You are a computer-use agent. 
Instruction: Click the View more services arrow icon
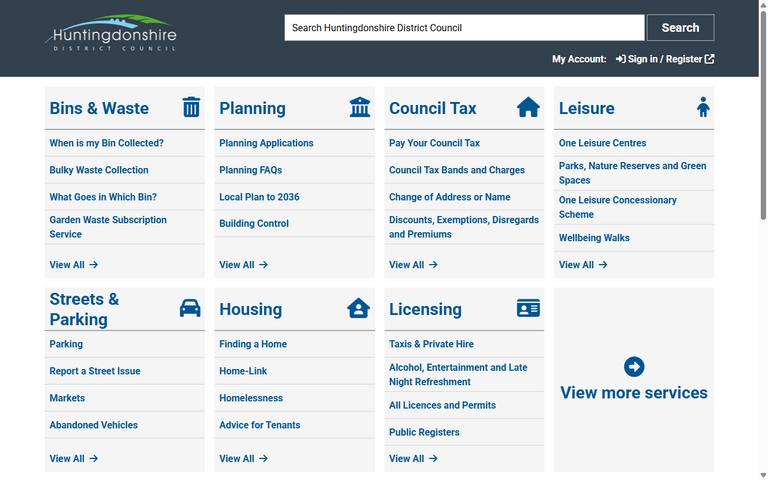(x=634, y=367)
